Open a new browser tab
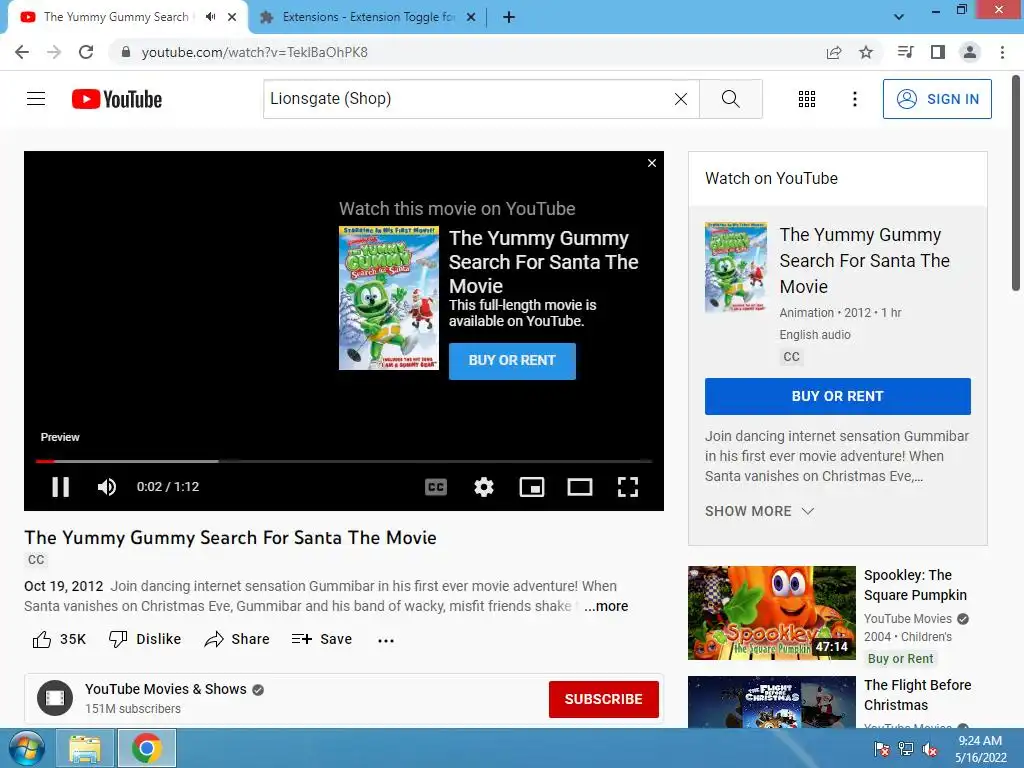The height and width of the screenshot is (768, 1024). tap(509, 17)
